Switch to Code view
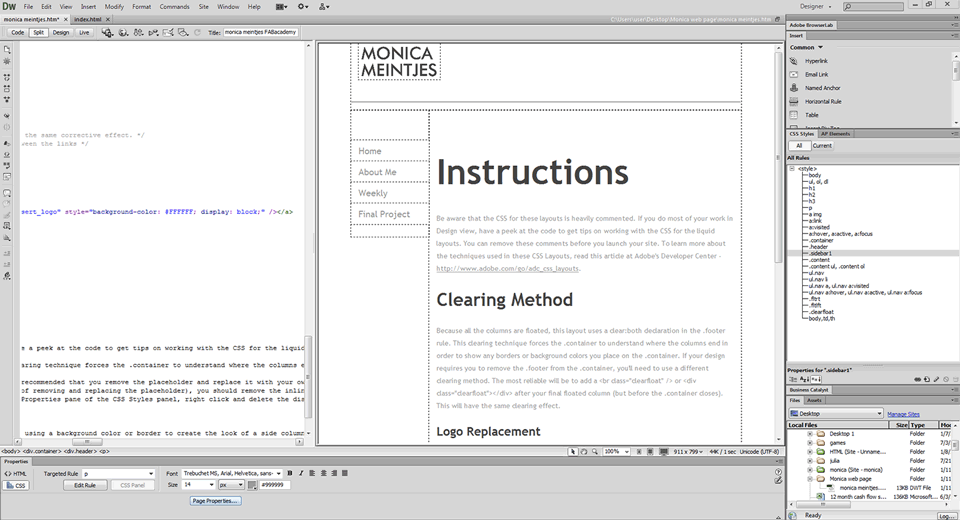This screenshot has height=520, width=960. coord(17,32)
